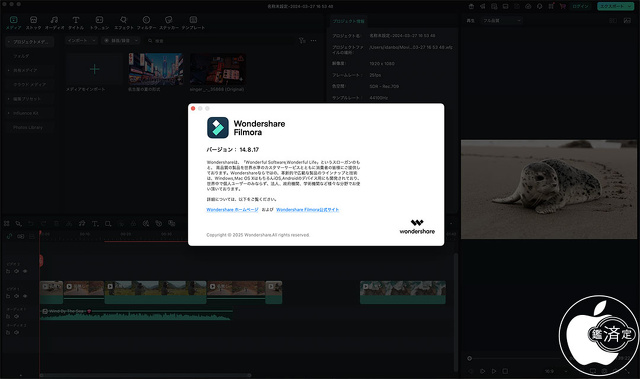This screenshot has width=640, height=379.
Task: Open the apps grid icon
Action: click(551, 6)
